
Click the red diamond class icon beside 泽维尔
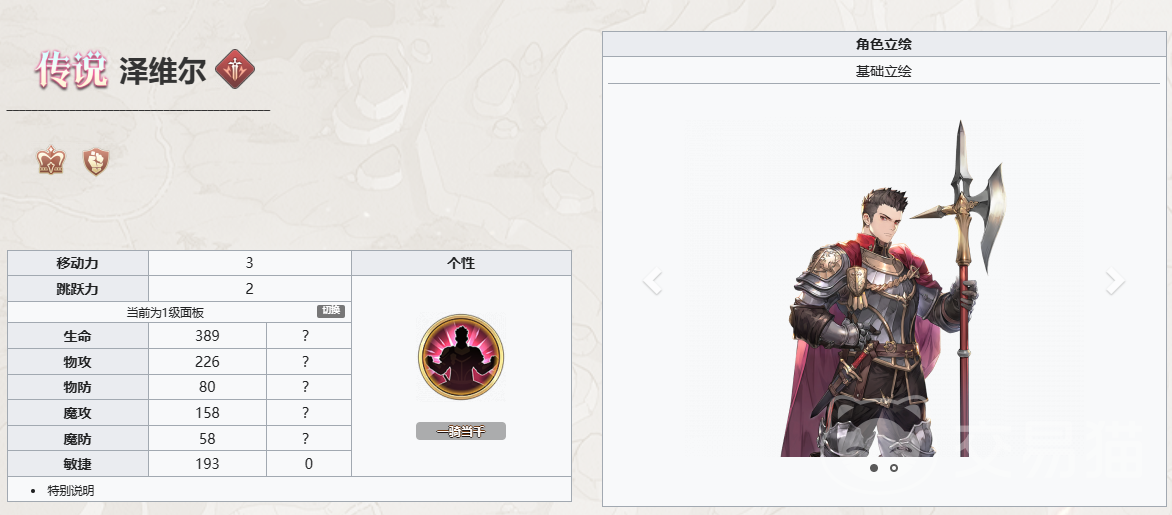pos(235,70)
